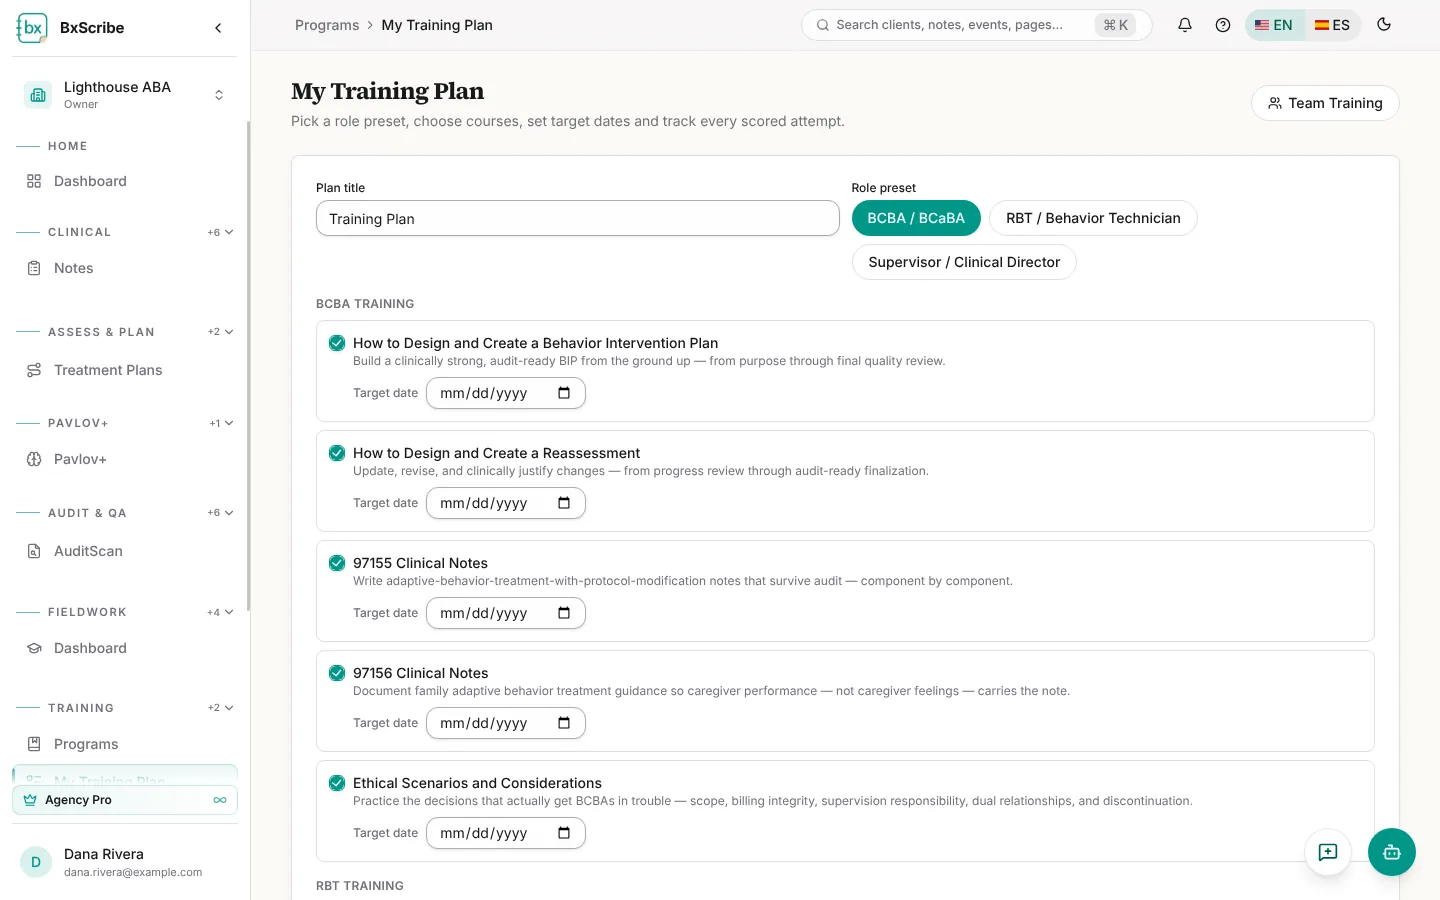The height and width of the screenshot is (900, 1440).
Task: Uncheck 97155 Clinical Notes course
Action: tap(337, 563)
